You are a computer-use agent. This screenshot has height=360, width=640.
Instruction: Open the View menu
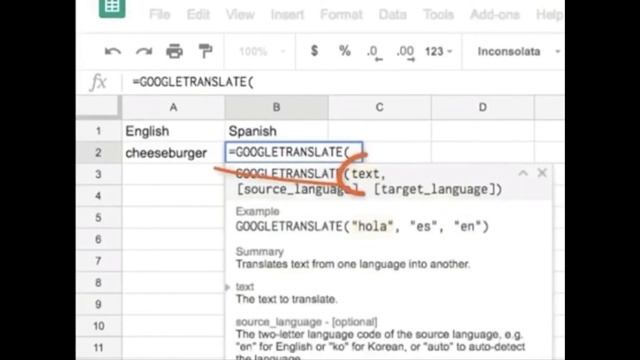(x=240, y=15)
